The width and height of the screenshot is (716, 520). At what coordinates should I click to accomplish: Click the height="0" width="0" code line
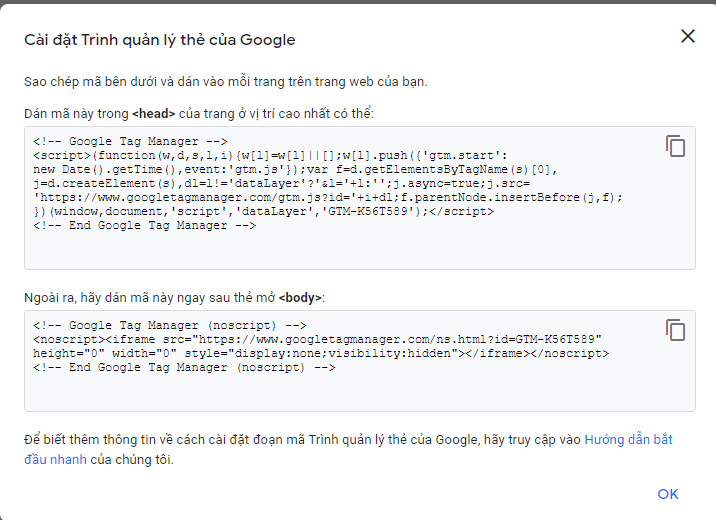click(321, 353)
